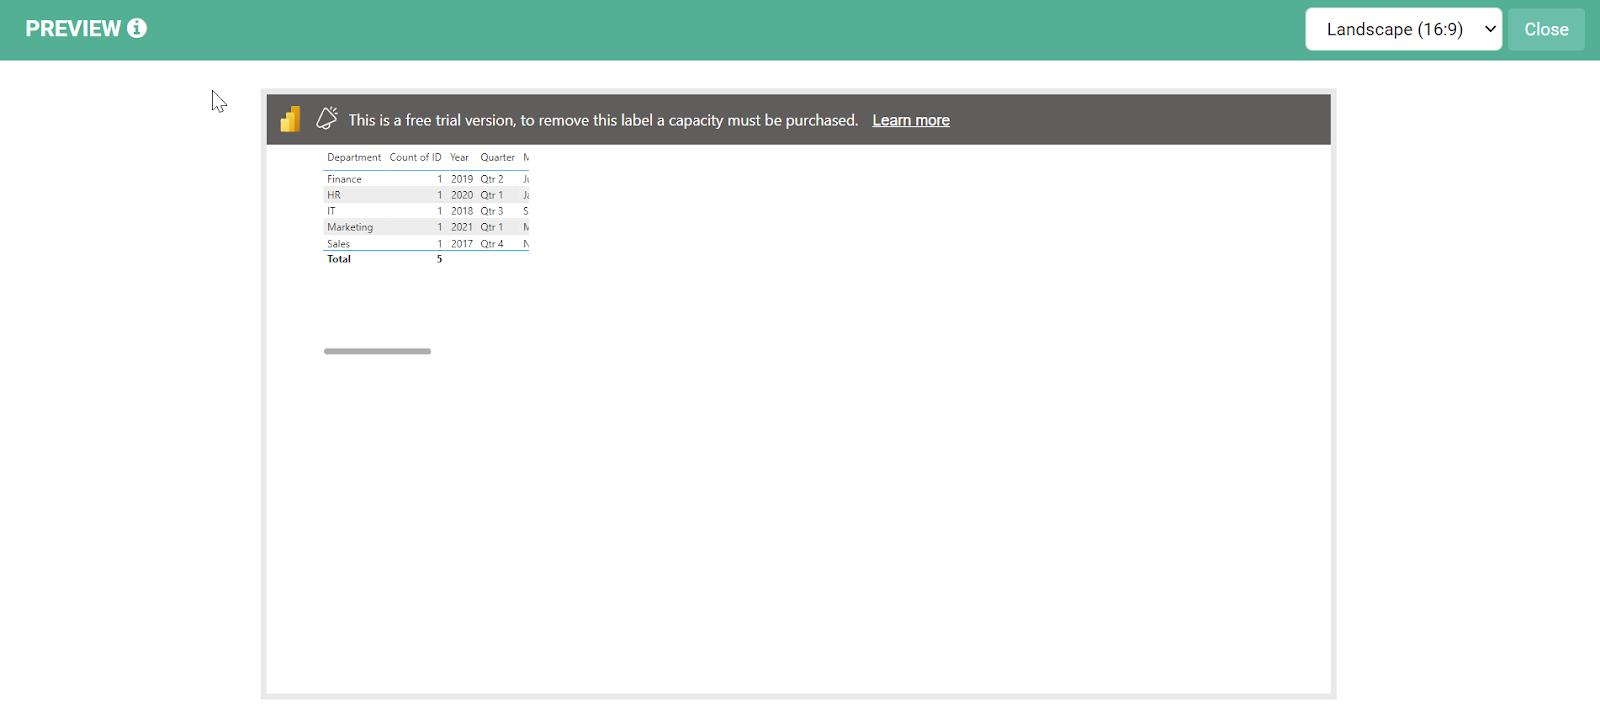Click the Power BI logo icon
The height and width of the screenshot is (707, 1600).
290,120
